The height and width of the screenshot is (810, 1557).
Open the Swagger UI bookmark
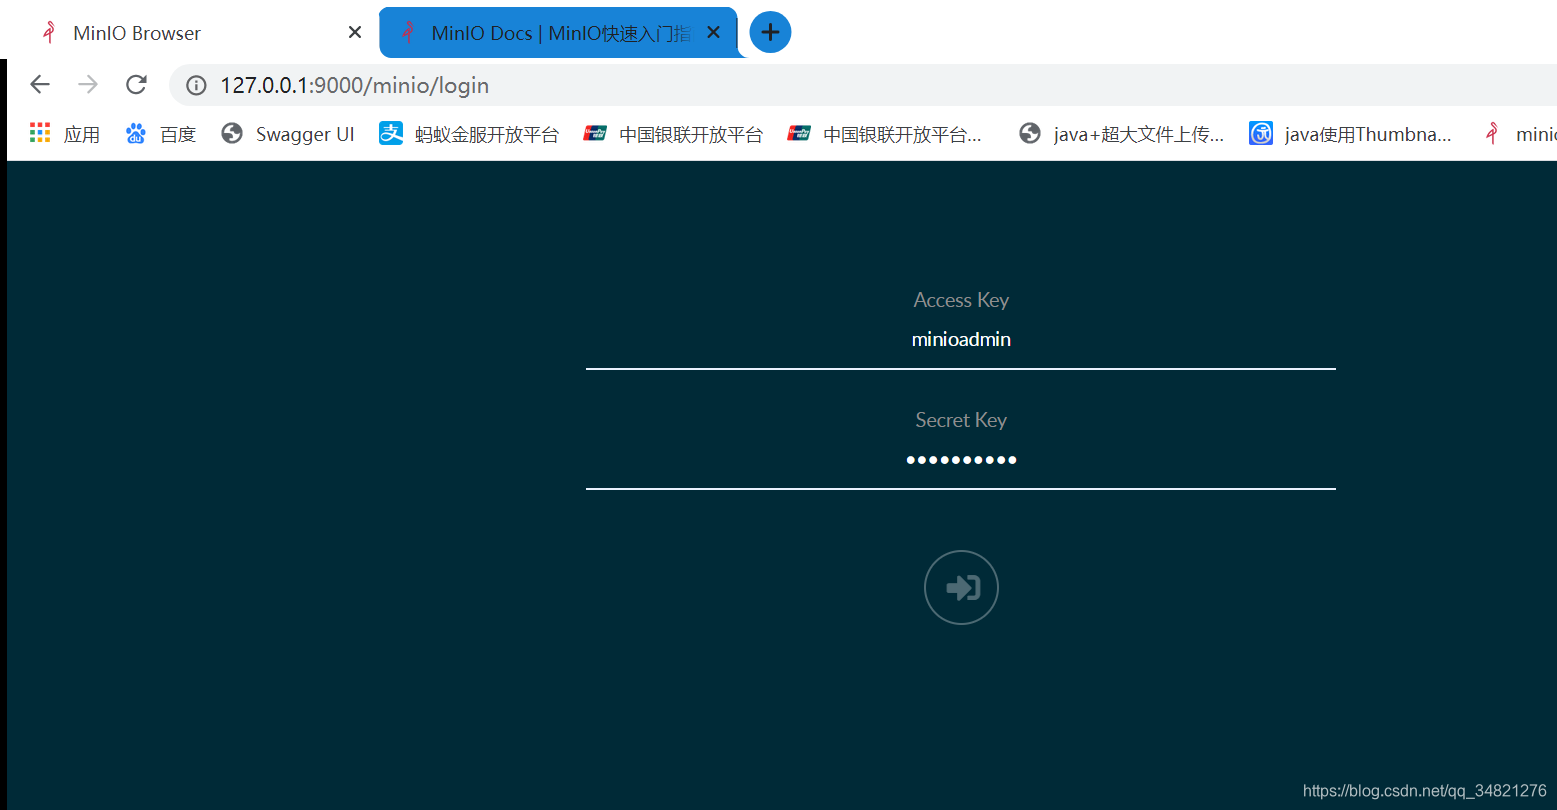[x=288, y=134]
